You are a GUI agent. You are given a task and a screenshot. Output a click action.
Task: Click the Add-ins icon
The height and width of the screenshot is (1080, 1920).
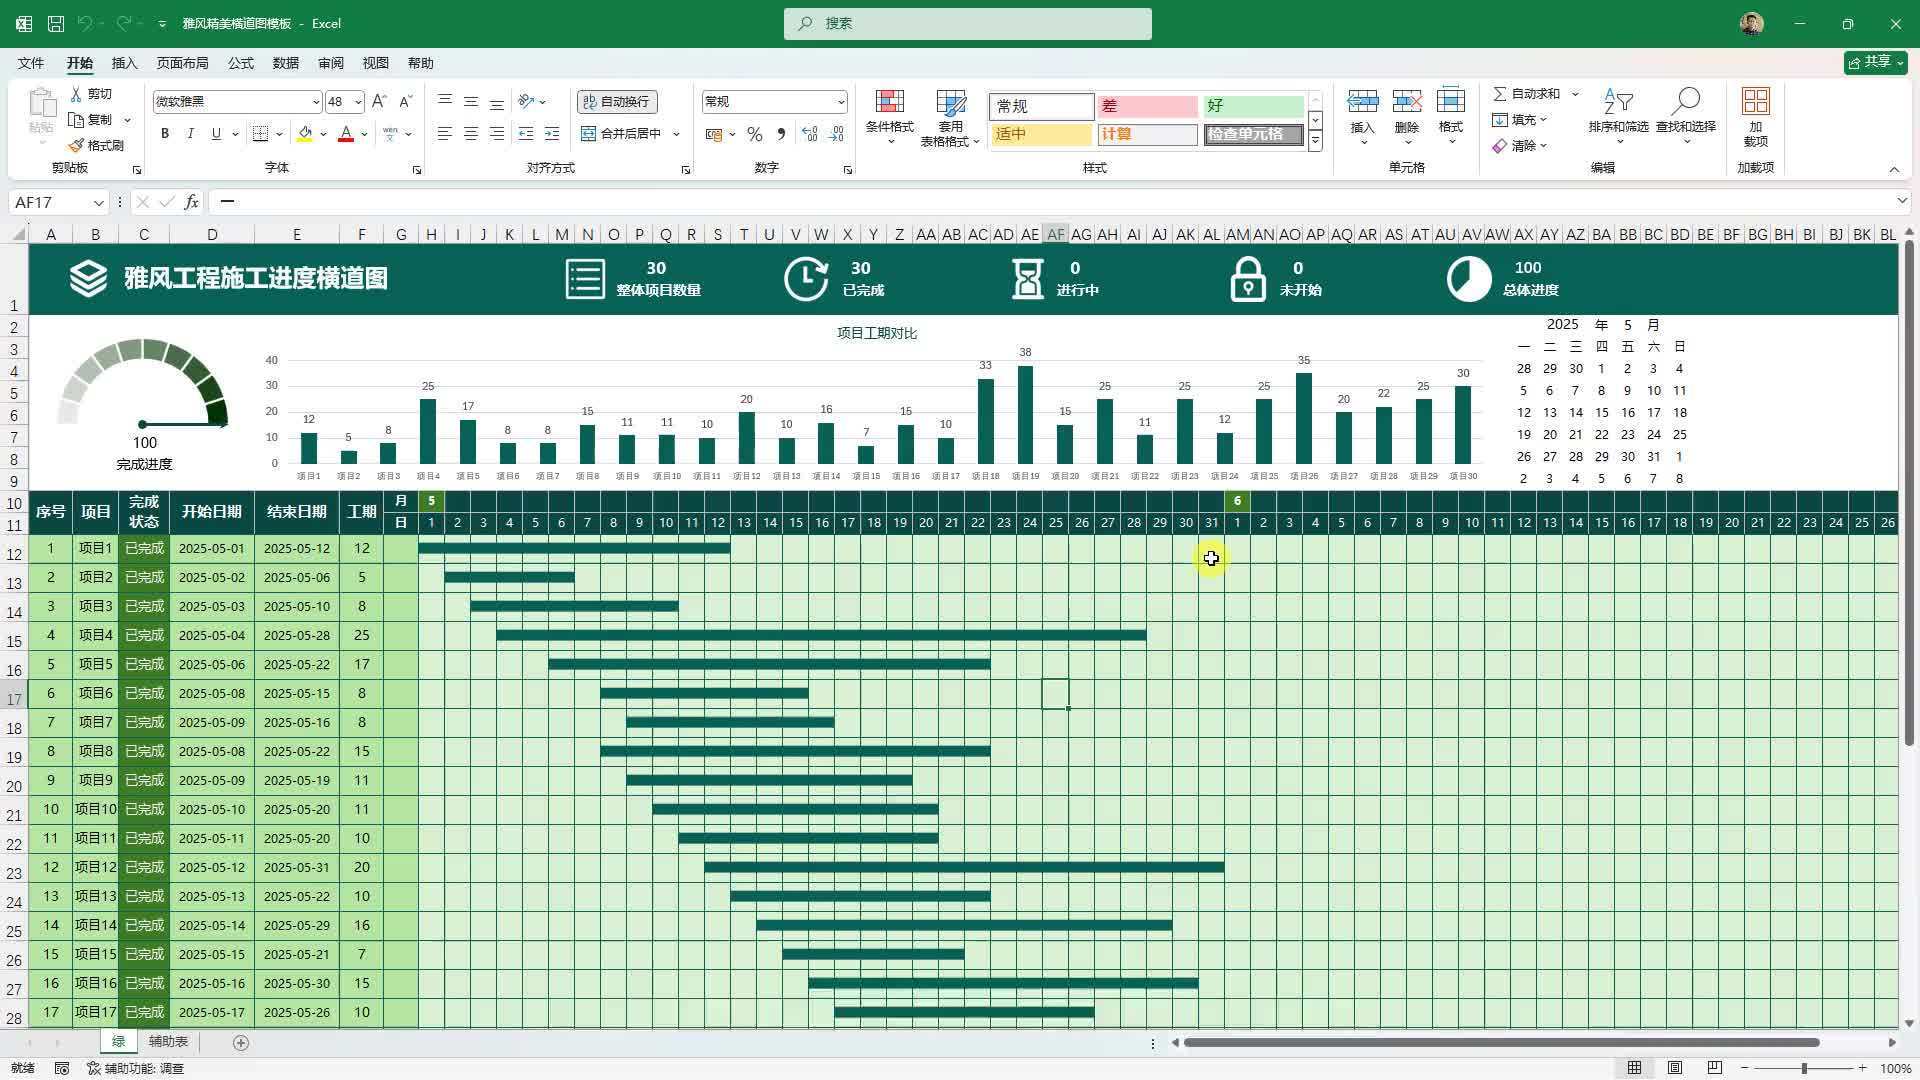coord(1755,102)
